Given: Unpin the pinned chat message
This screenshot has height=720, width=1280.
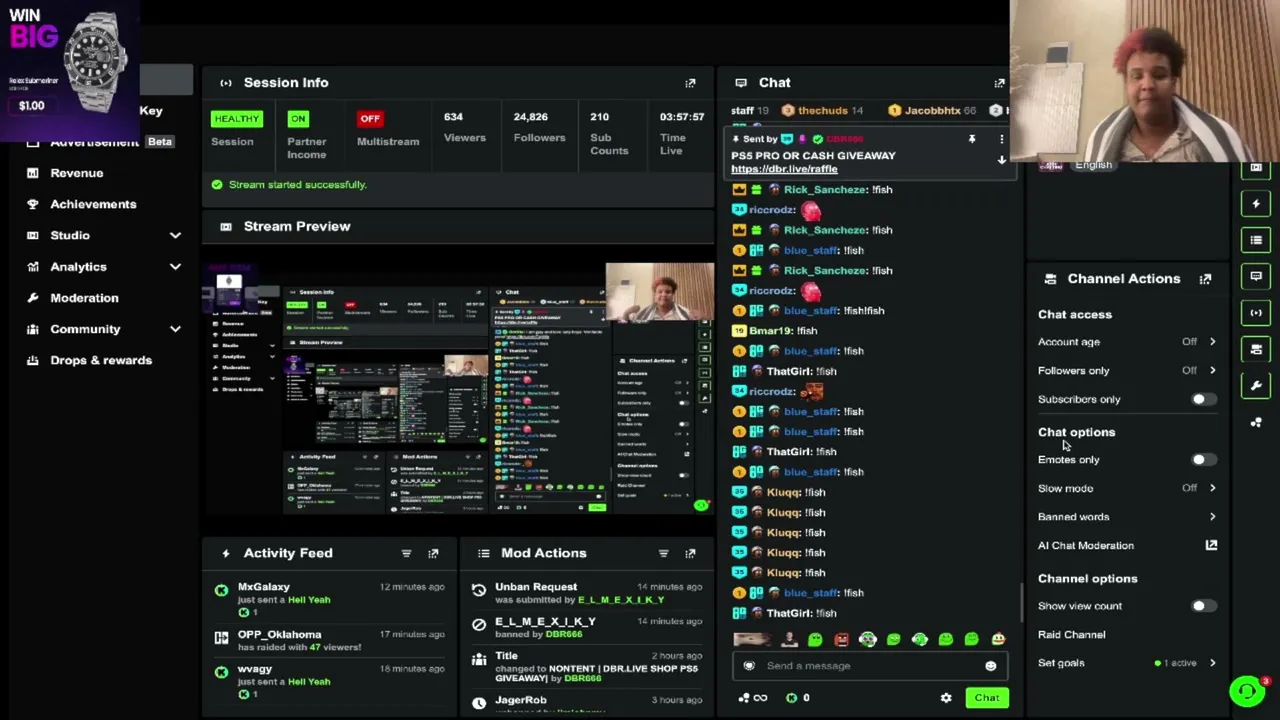Looking at the screenshot, I should [971, 140].
